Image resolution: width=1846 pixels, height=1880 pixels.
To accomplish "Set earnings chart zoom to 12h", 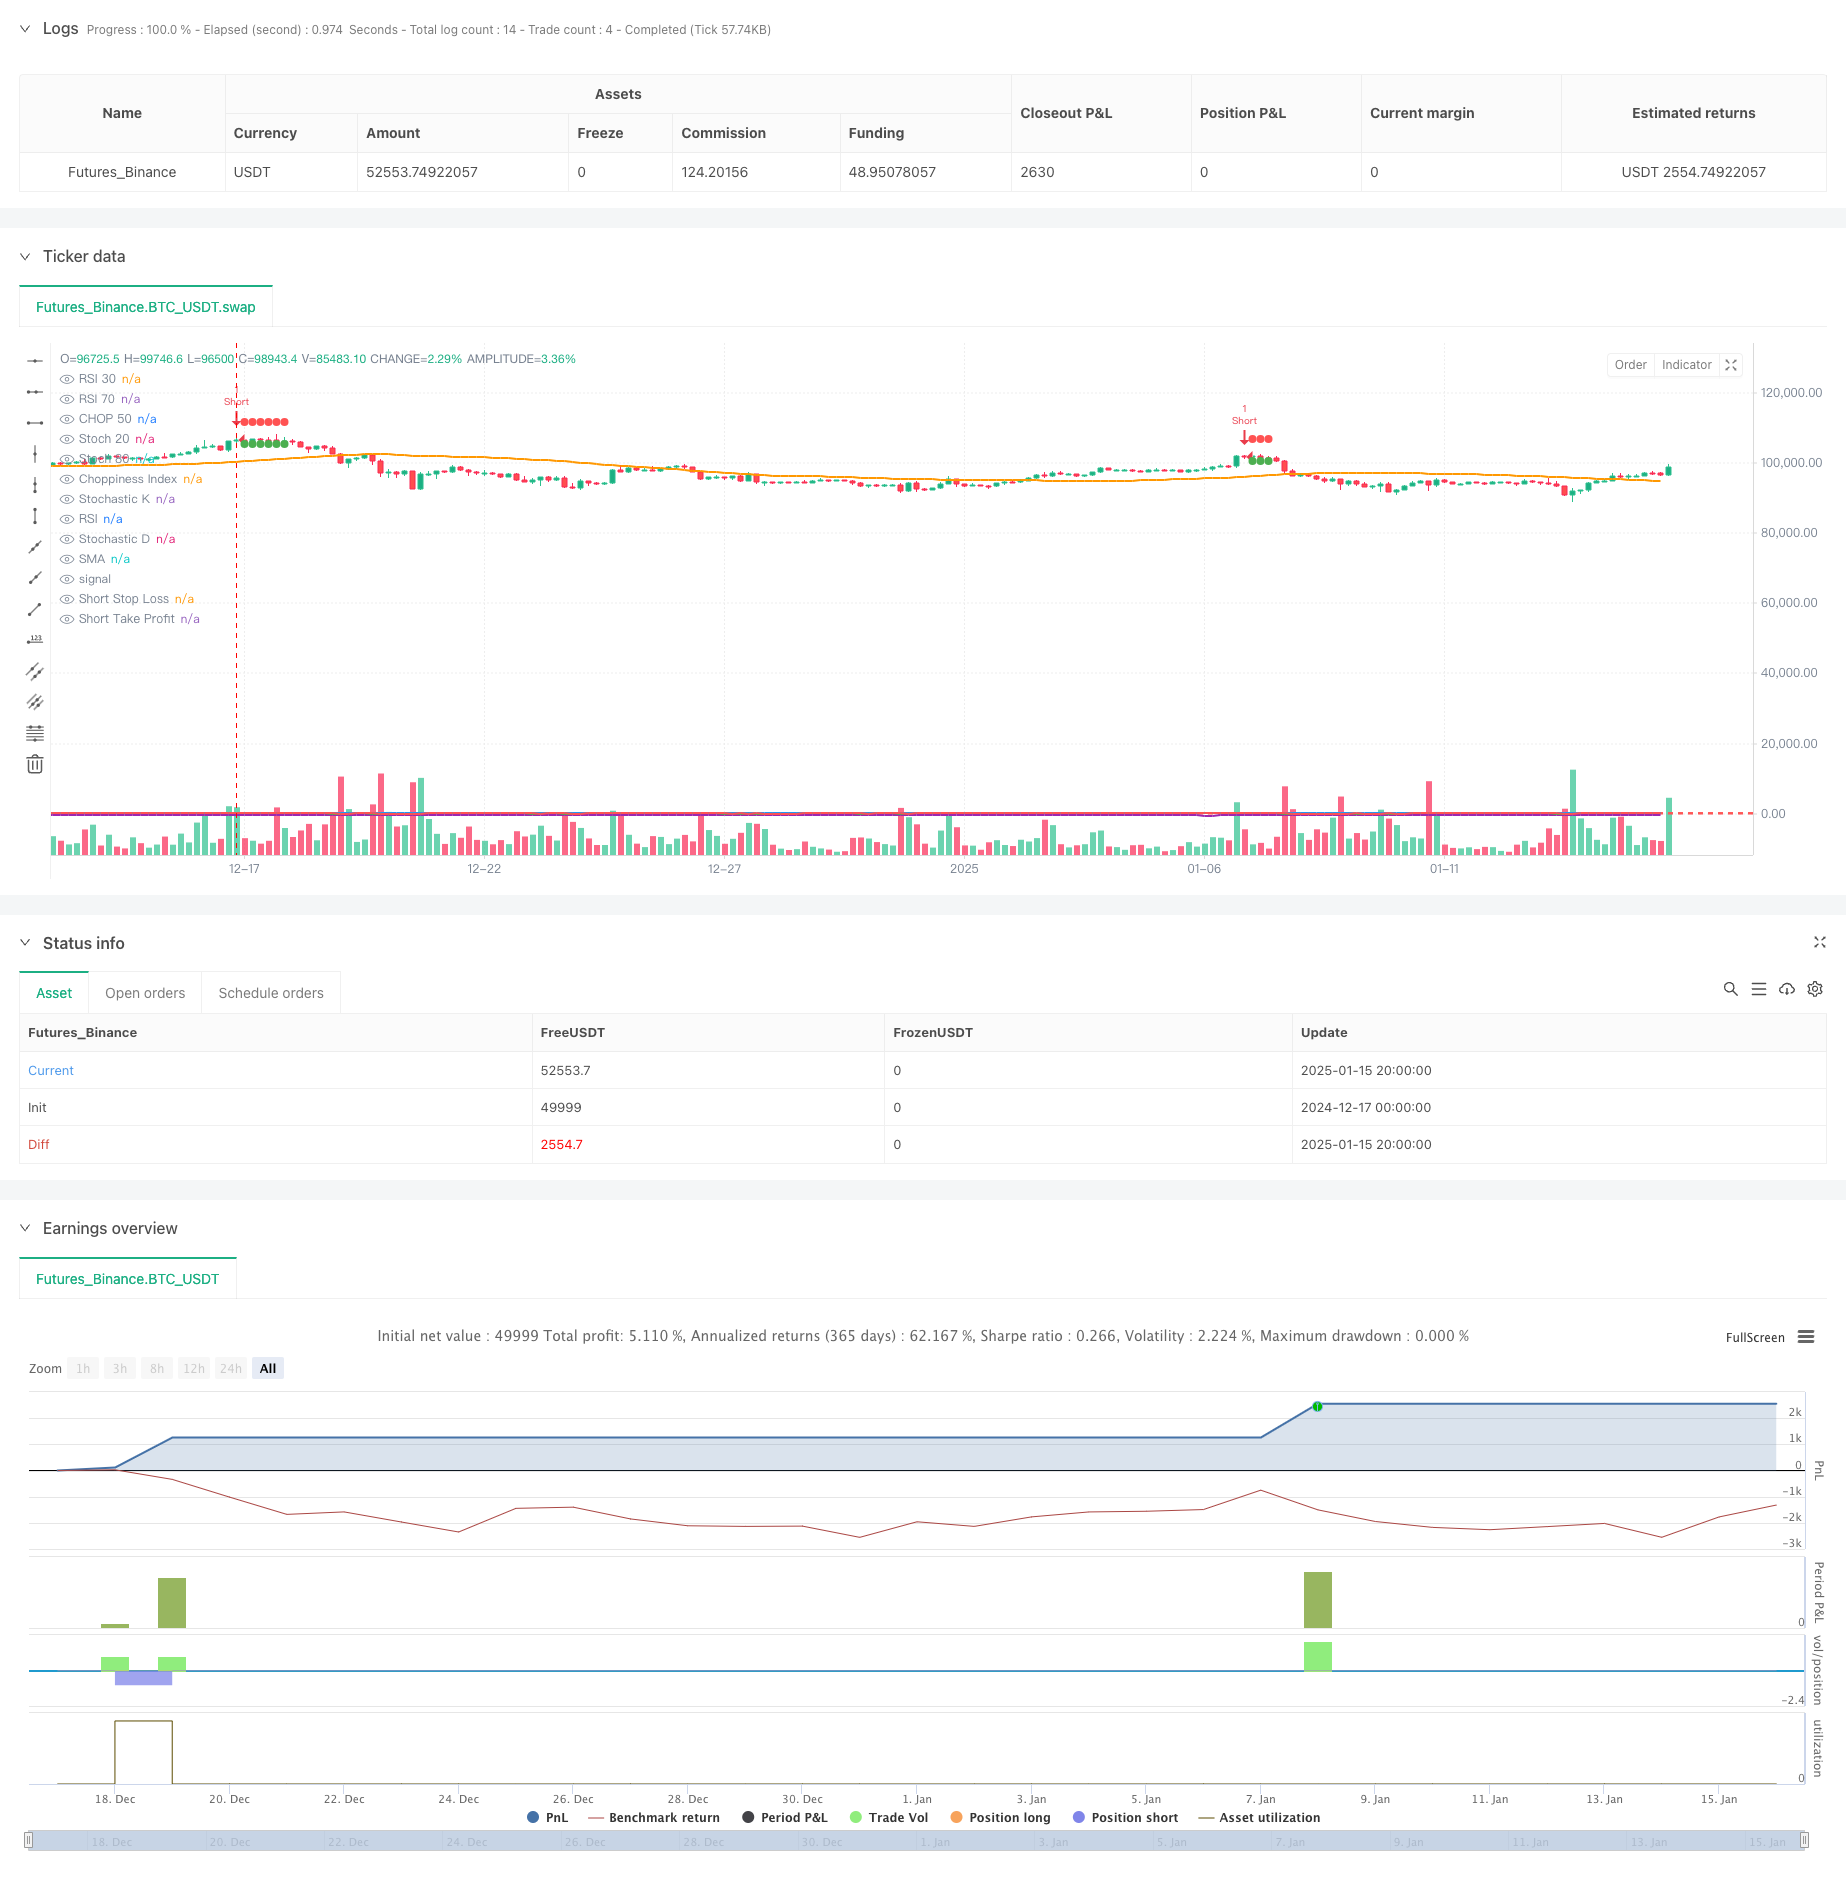I will click(x=194, y=1369).
